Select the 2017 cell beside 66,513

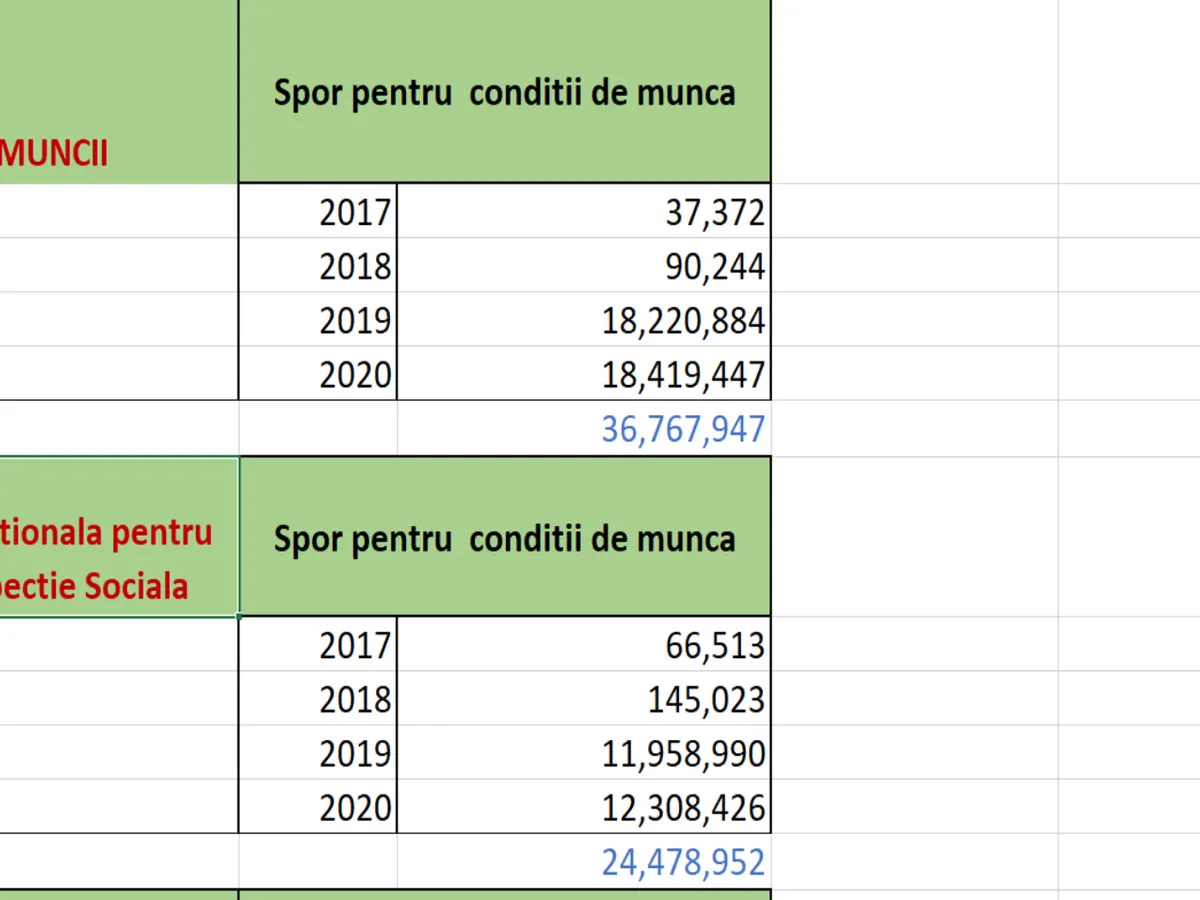click(318, 644)
